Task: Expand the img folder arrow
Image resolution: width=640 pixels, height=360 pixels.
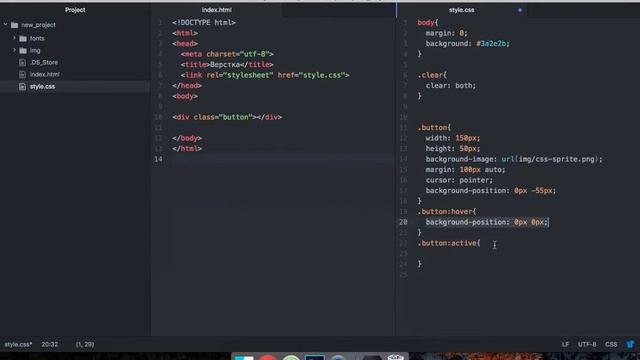Action: tap(14, 50)
